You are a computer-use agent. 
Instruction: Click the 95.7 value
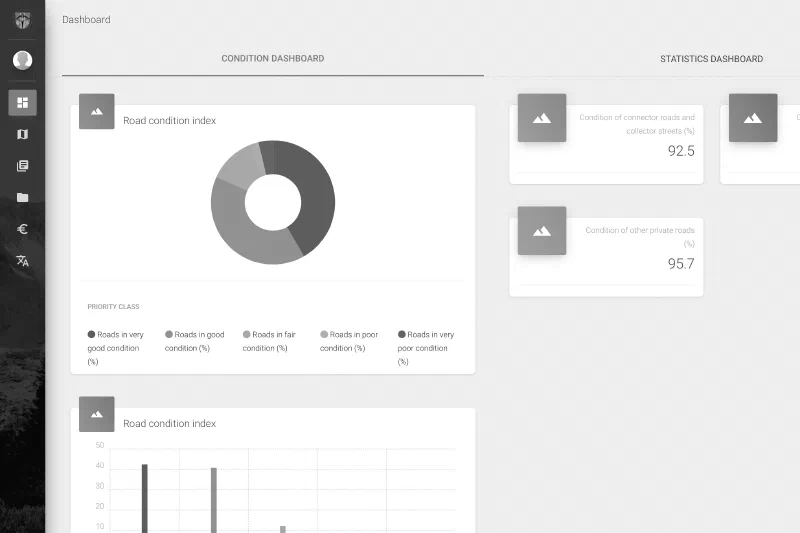[681, 264]
